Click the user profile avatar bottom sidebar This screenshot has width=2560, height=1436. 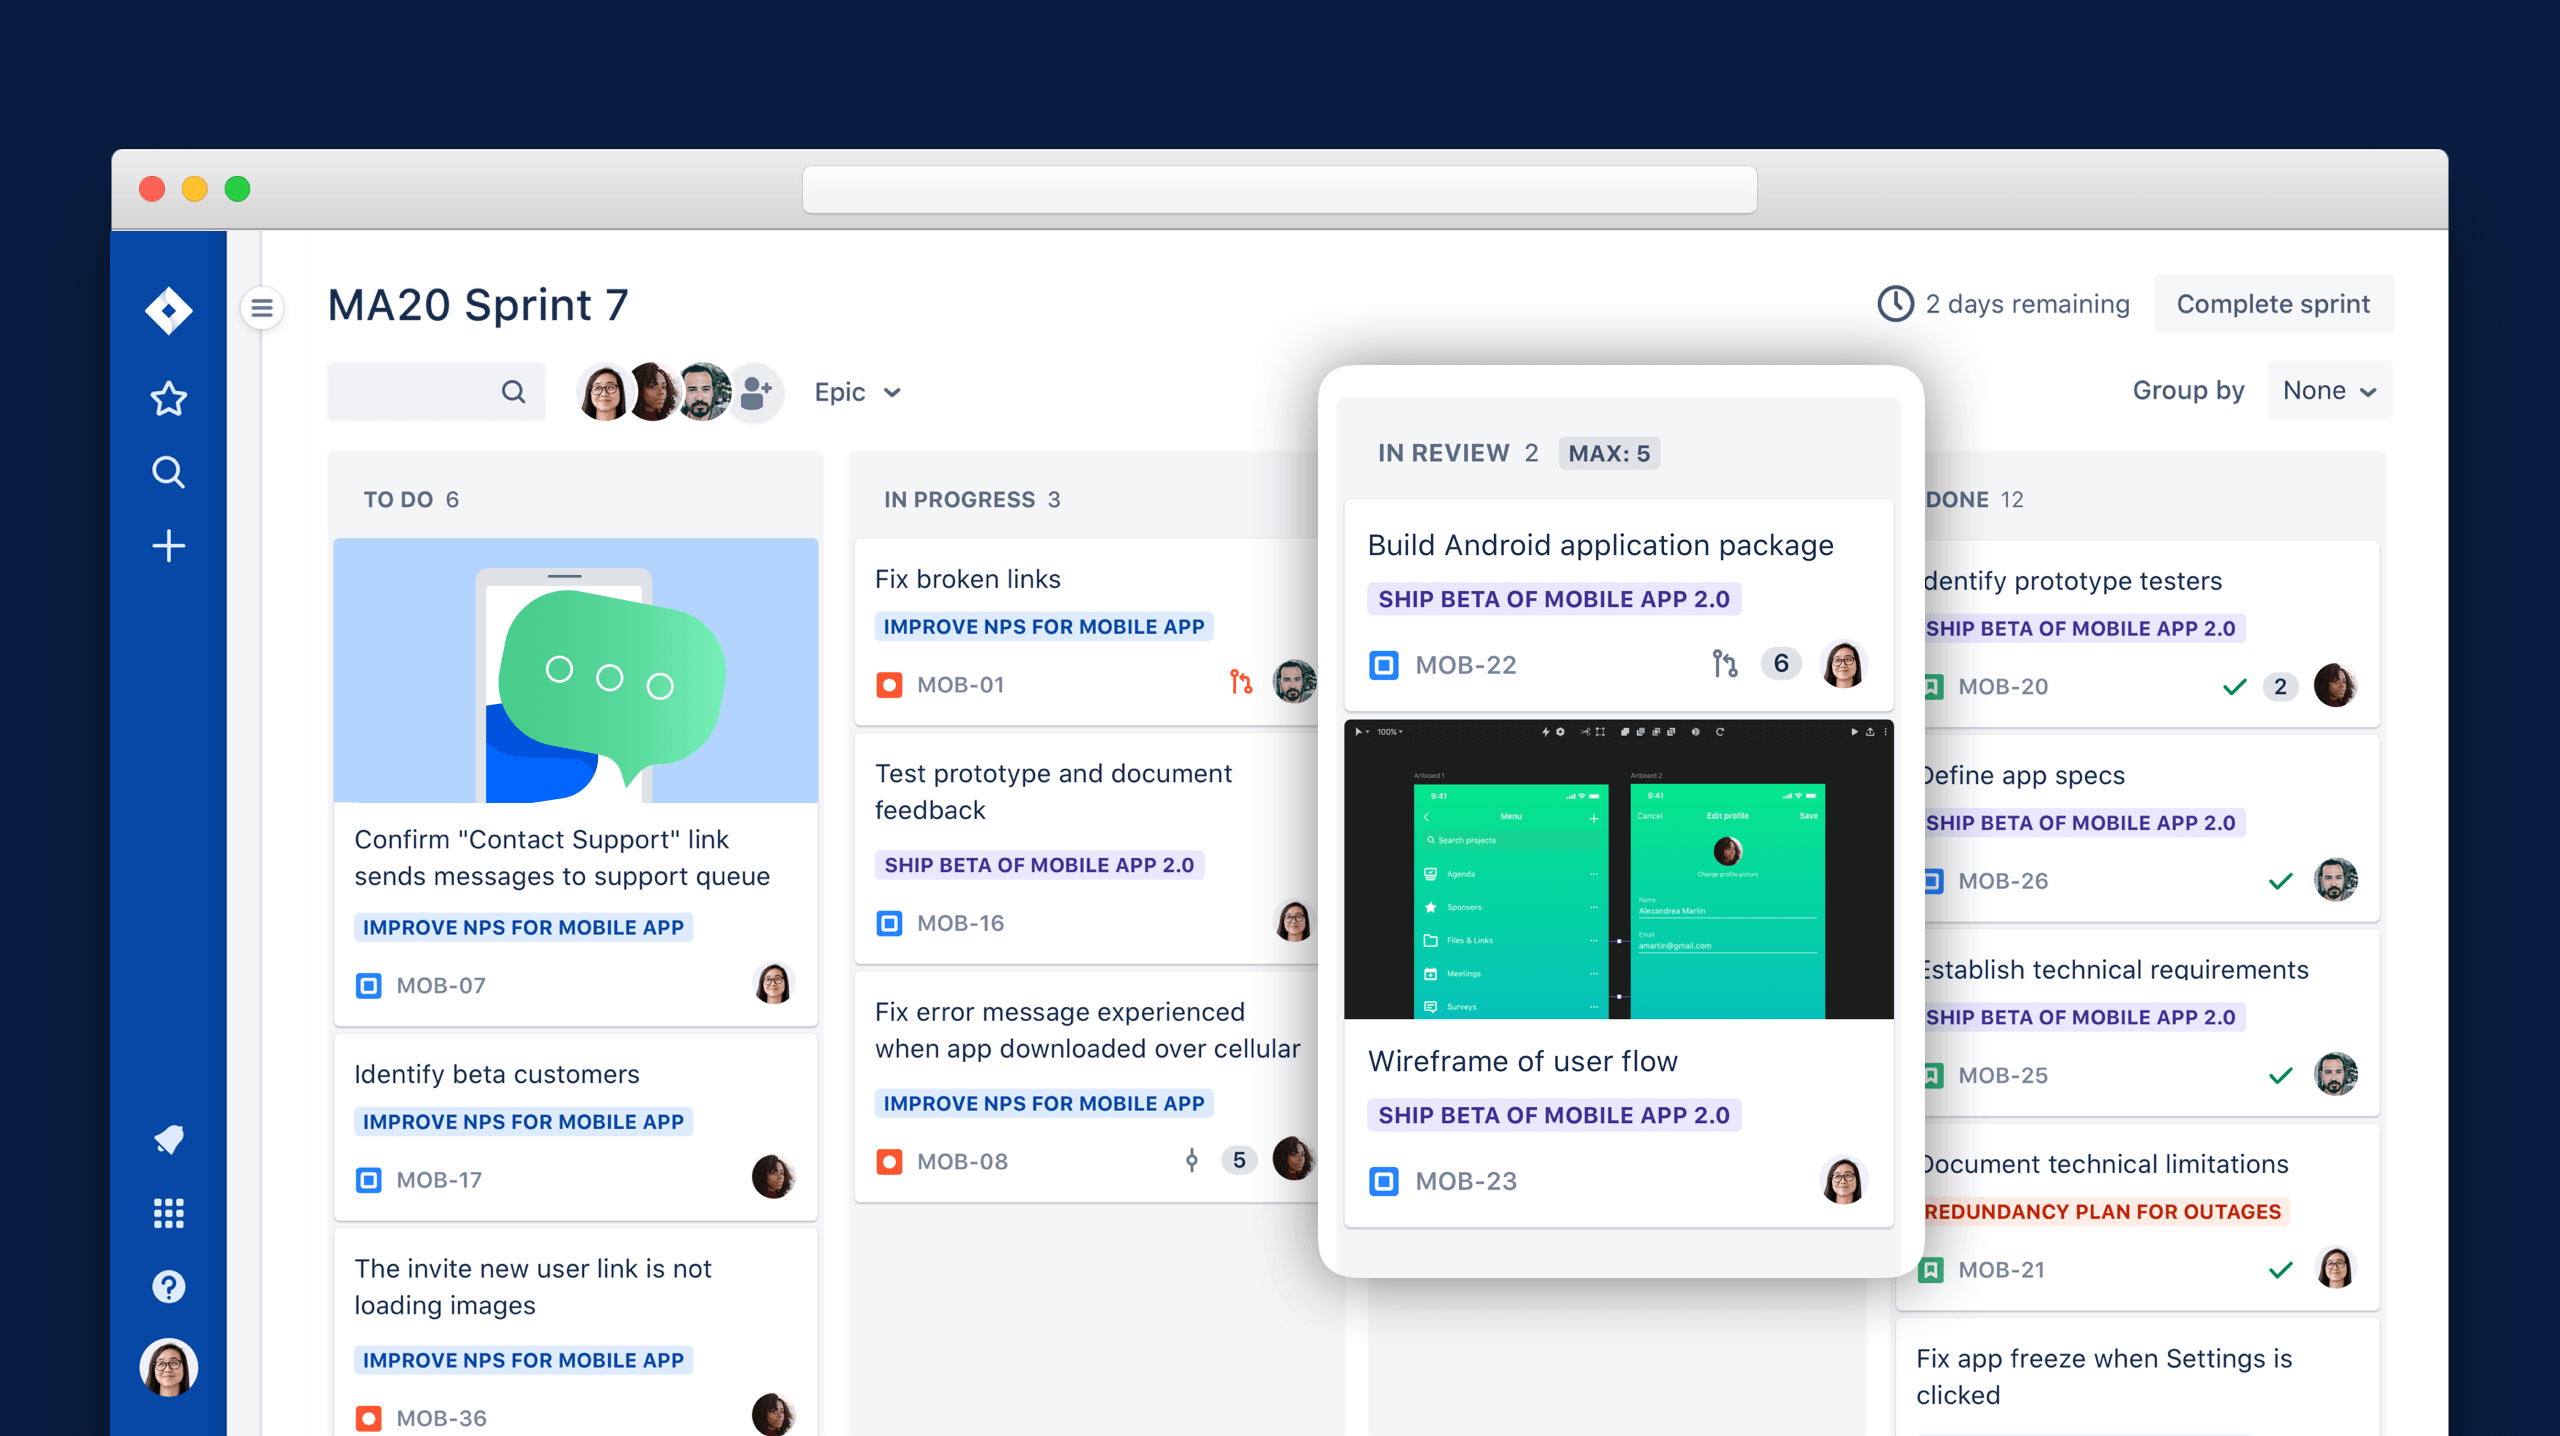click(169, 1362)
